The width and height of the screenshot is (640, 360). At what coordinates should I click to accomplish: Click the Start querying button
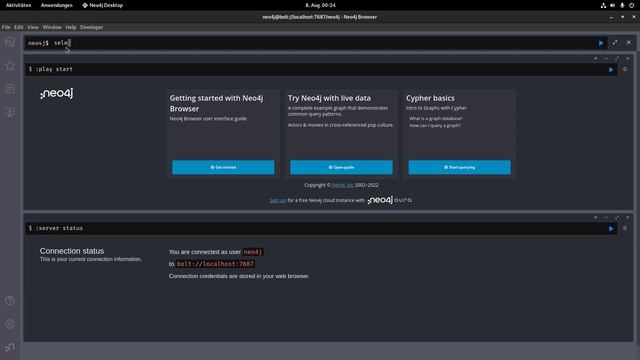click(460, 167)
